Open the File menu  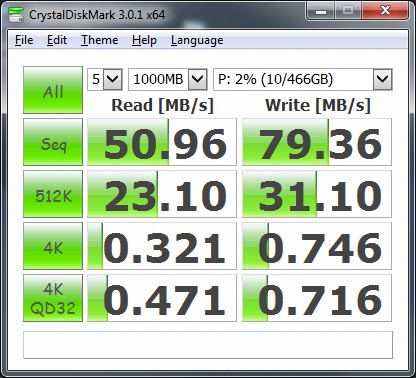click(x=24, y=40)
